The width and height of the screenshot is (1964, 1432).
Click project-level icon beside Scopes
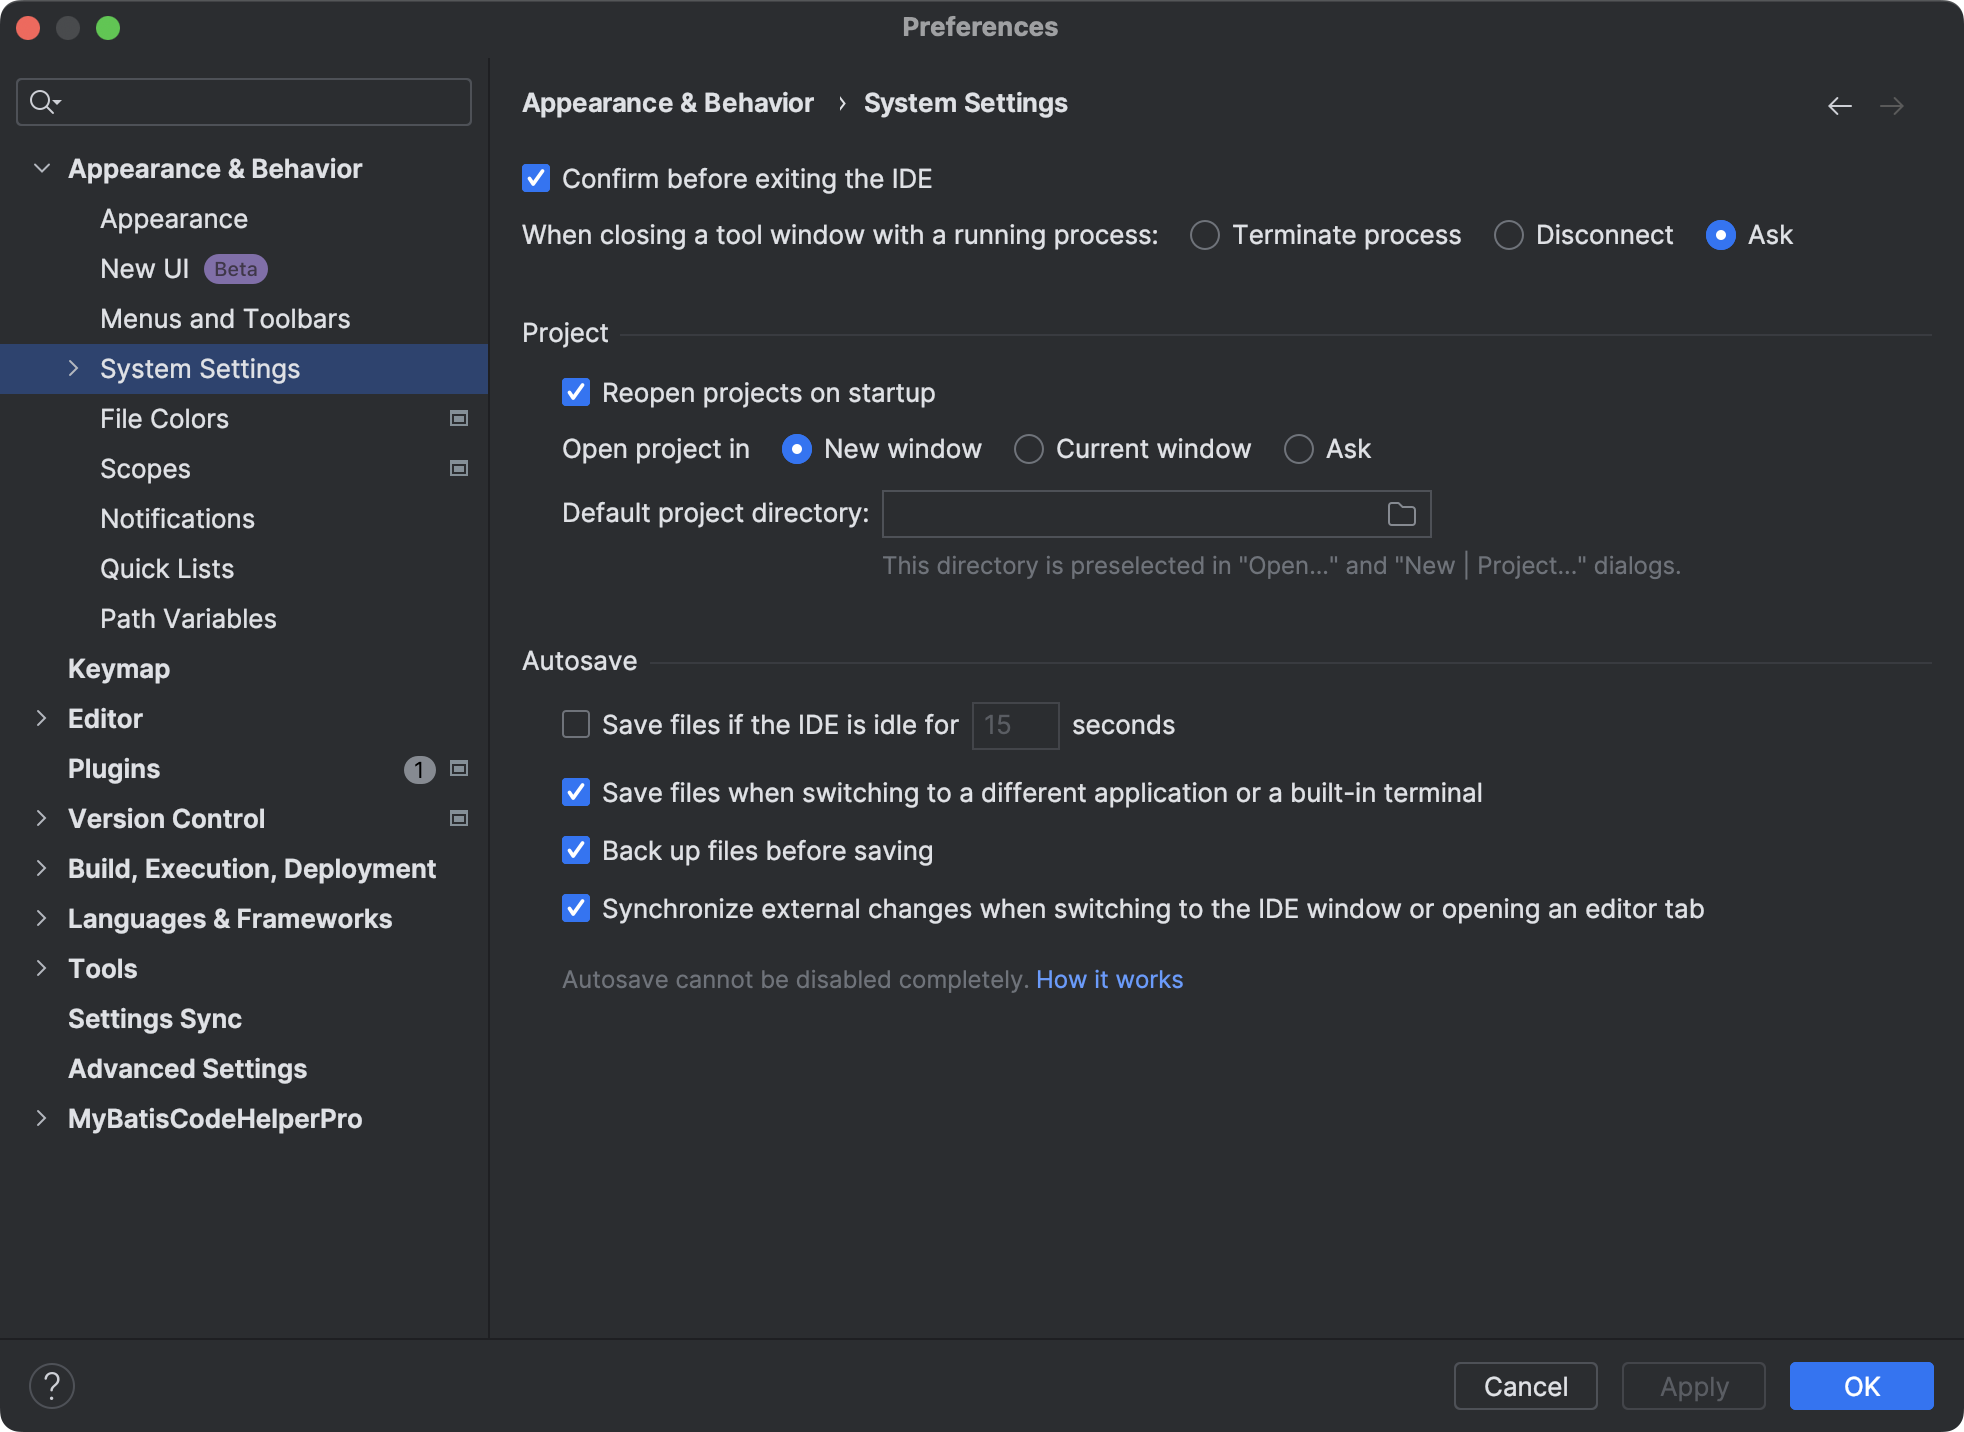459,468
